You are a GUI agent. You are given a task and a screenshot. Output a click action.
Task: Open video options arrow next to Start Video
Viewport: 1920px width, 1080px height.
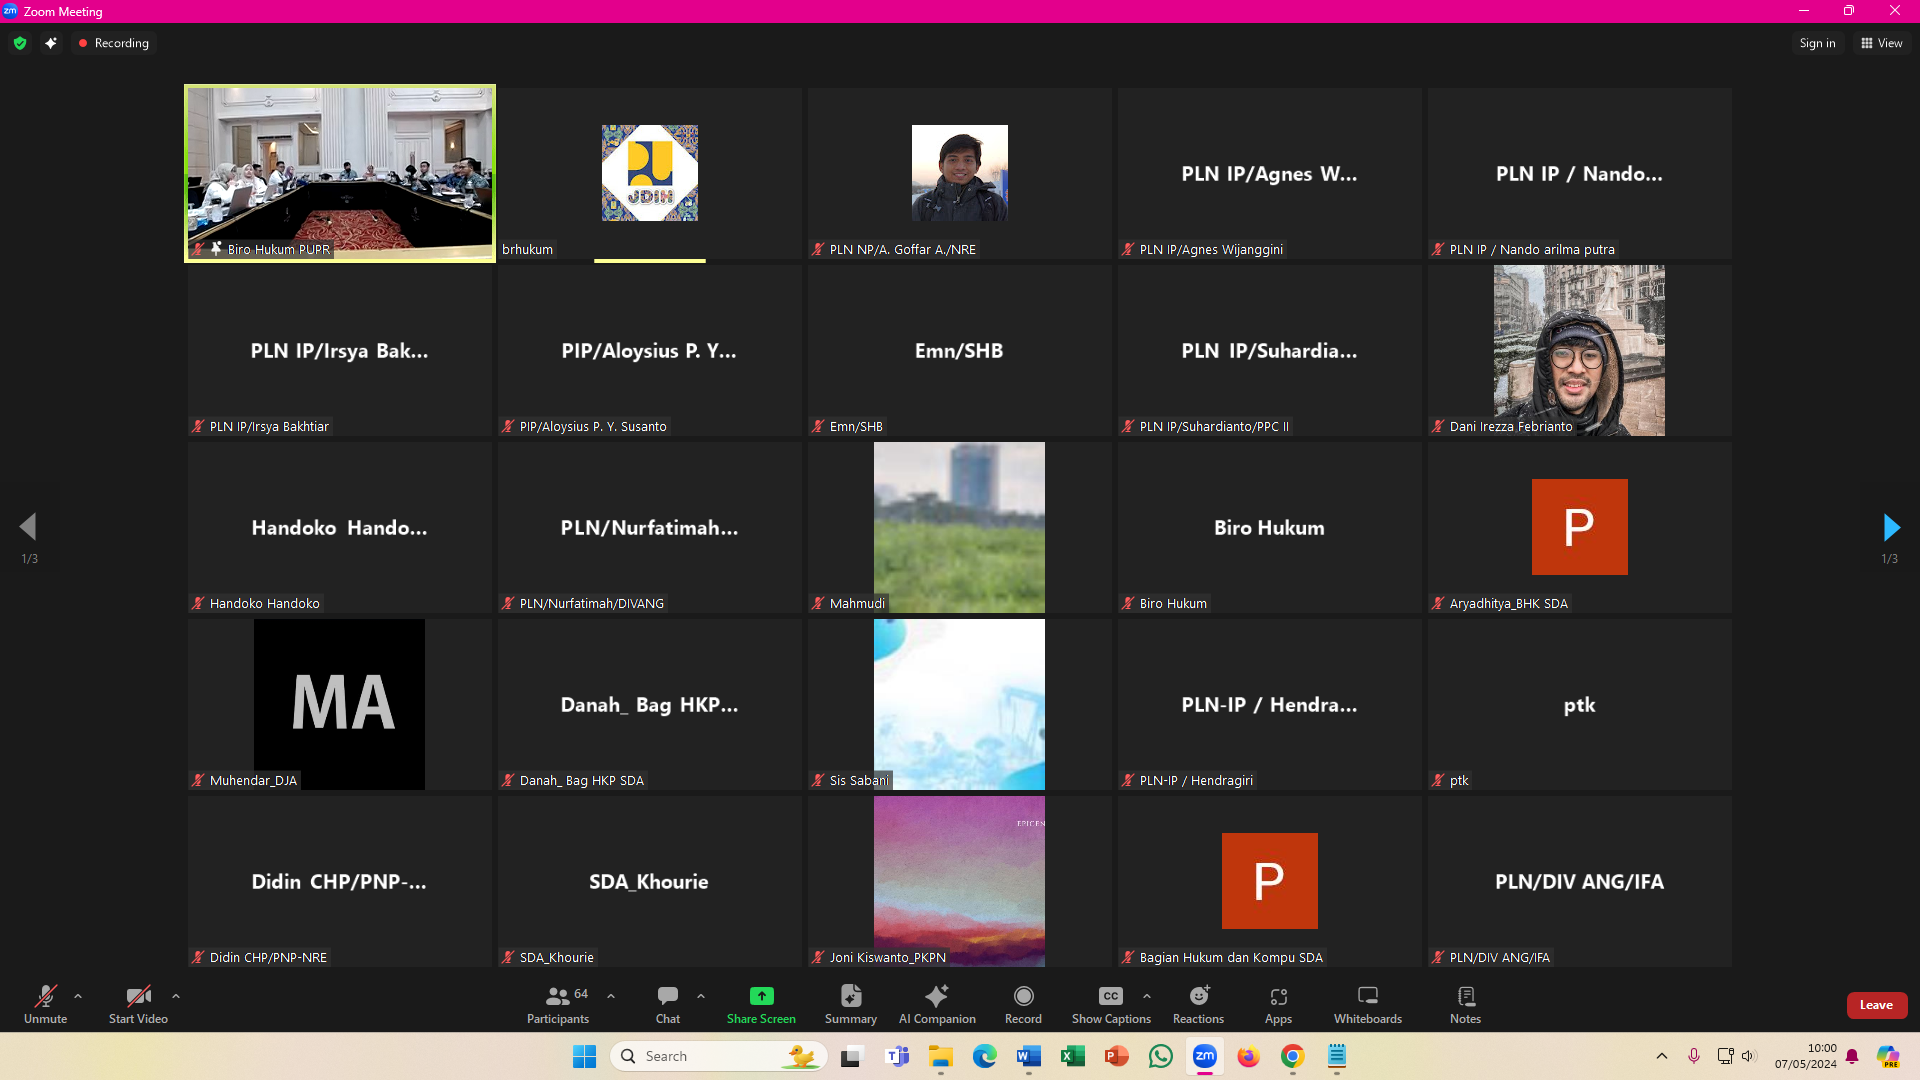pyautogui.click(x=176, y=996)
